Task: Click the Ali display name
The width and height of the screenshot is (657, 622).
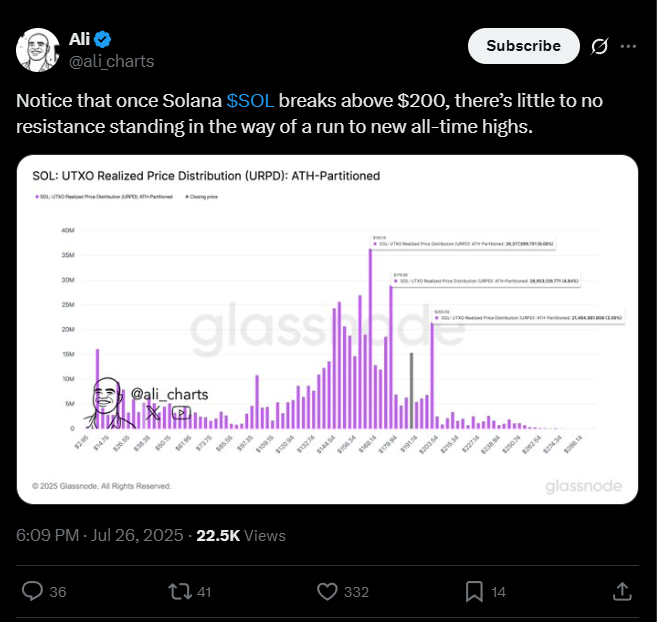Action: (x=79, y=39)
